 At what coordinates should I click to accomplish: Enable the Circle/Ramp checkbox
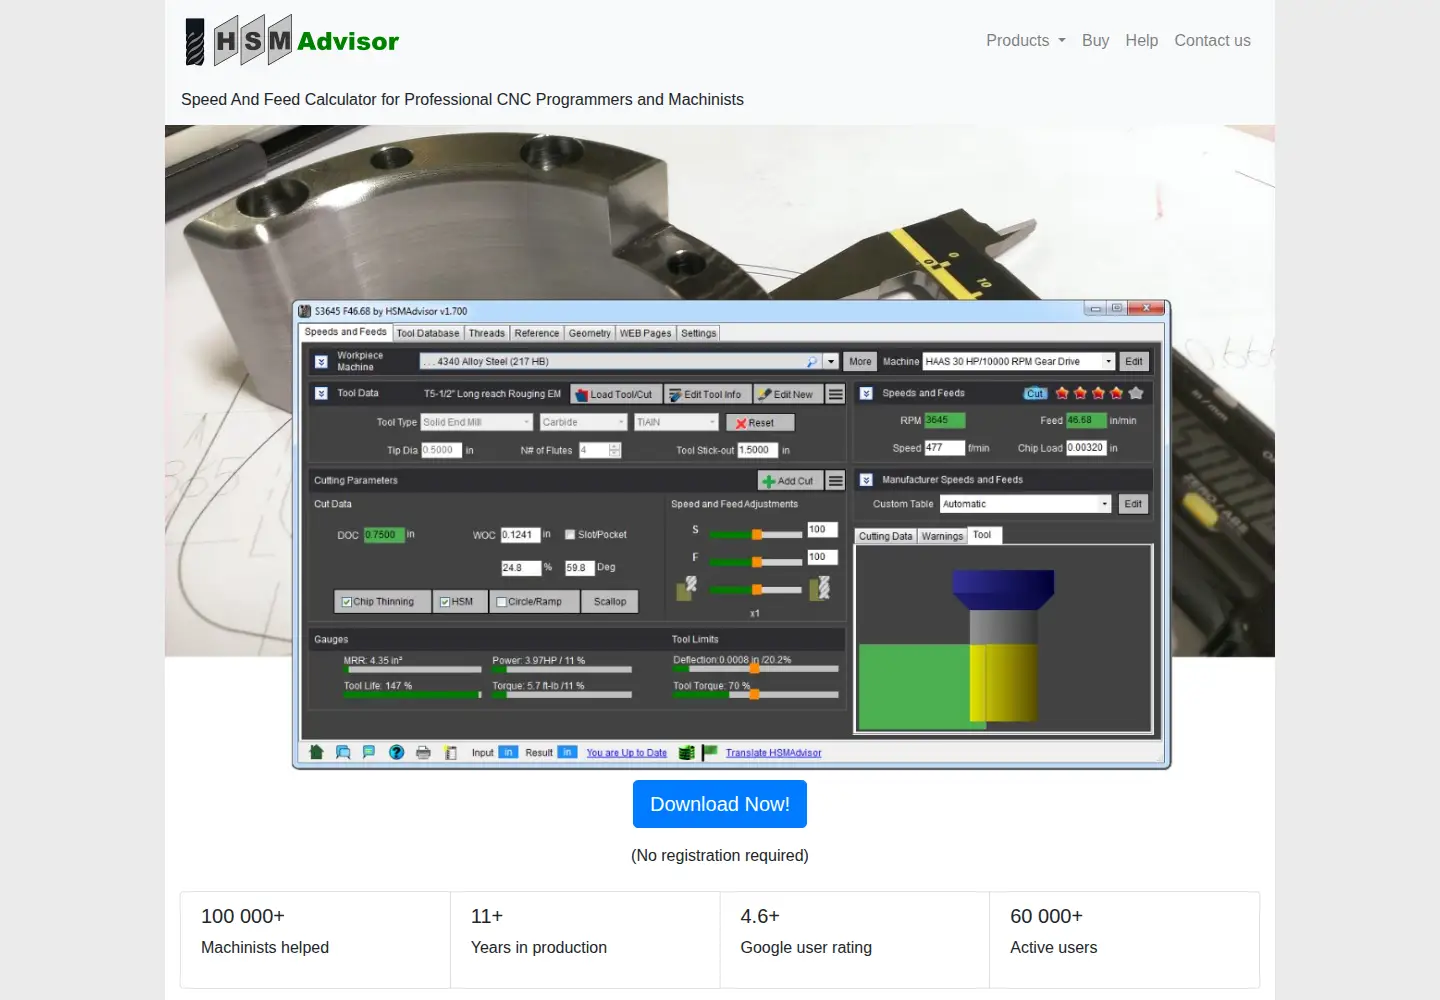tap(502, 602)
